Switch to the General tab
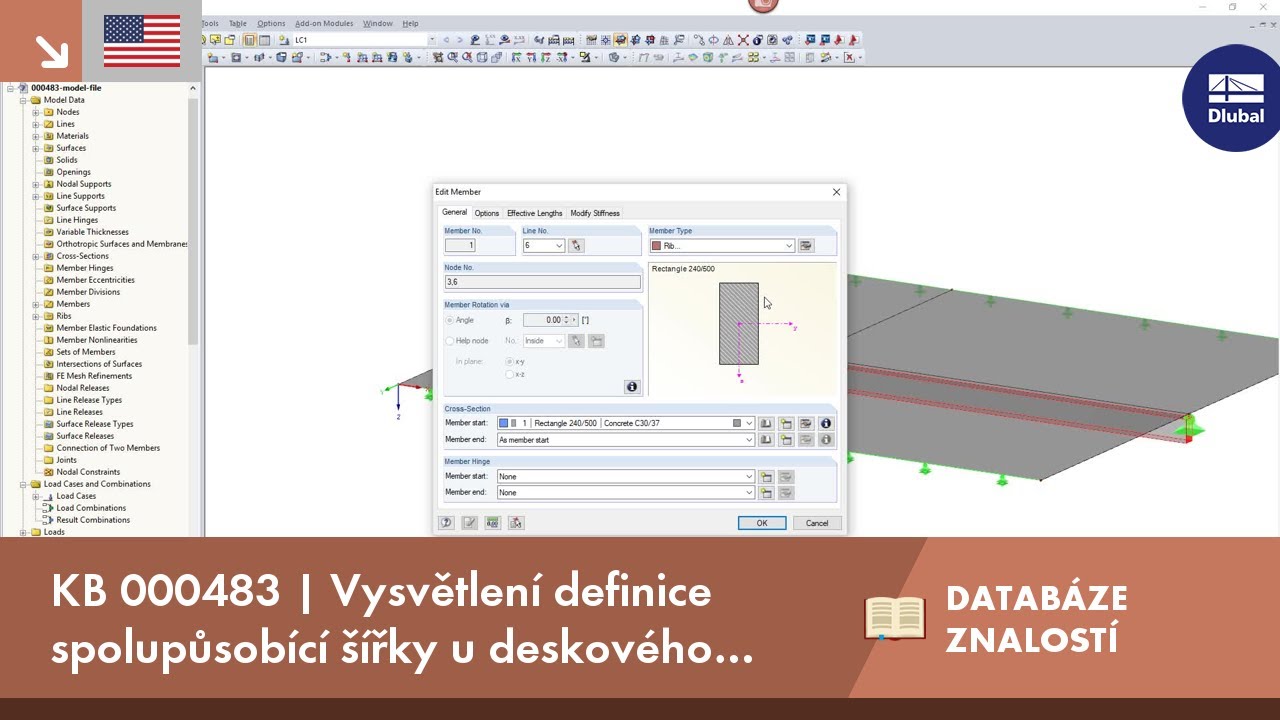The height and width of the screenshot is (720, 1280). point(454,212)
